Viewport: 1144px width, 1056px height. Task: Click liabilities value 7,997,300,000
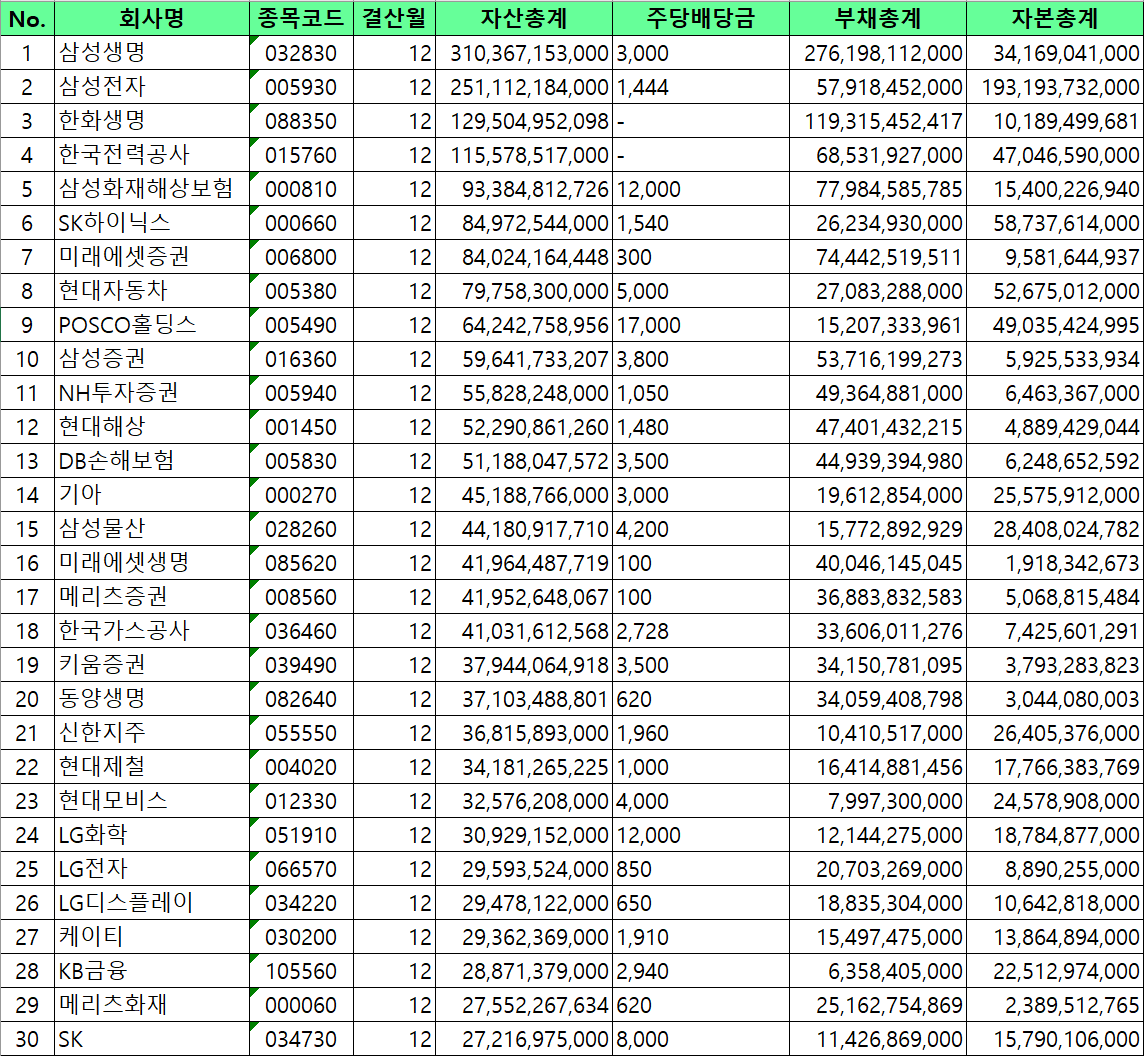878,801
